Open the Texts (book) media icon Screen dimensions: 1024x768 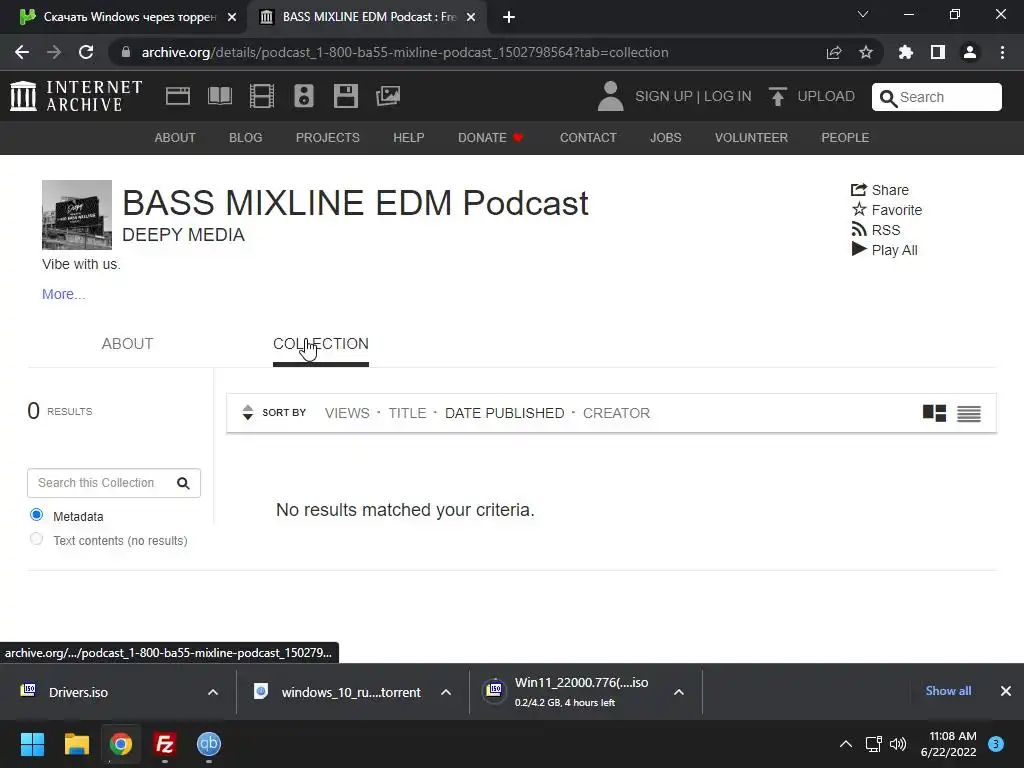pyautogui.click(x=219, y=96)
